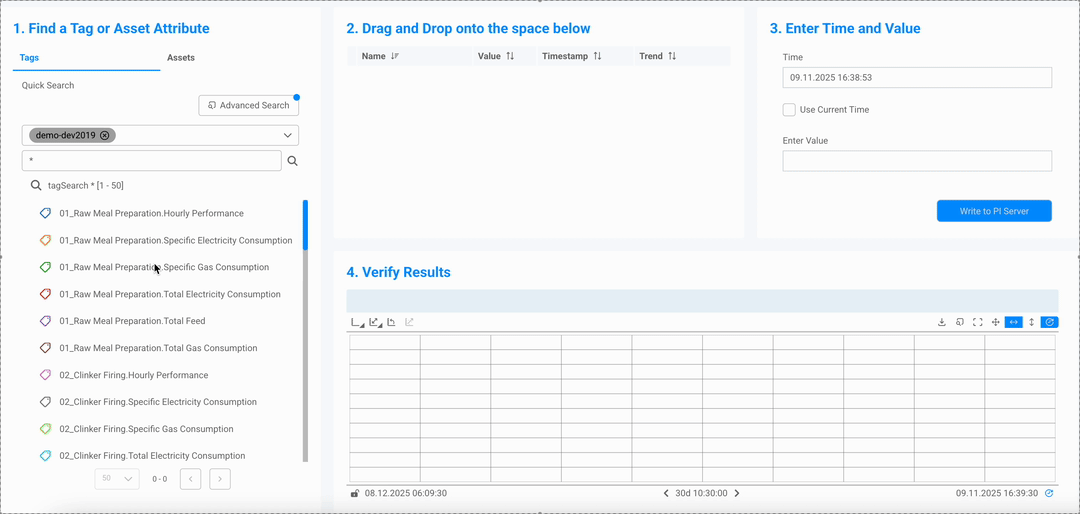Click the magnifier search icon beside tag filter
The height and width of the screenshot is (514, 1080).
click(x=293, y=161)
